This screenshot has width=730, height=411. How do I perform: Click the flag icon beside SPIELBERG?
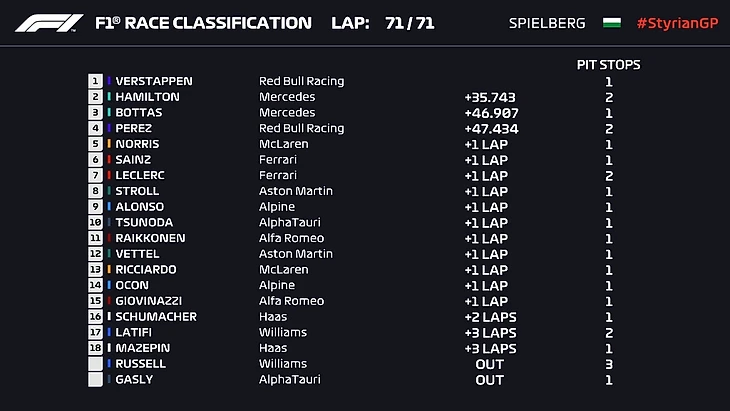coord(612,23)
